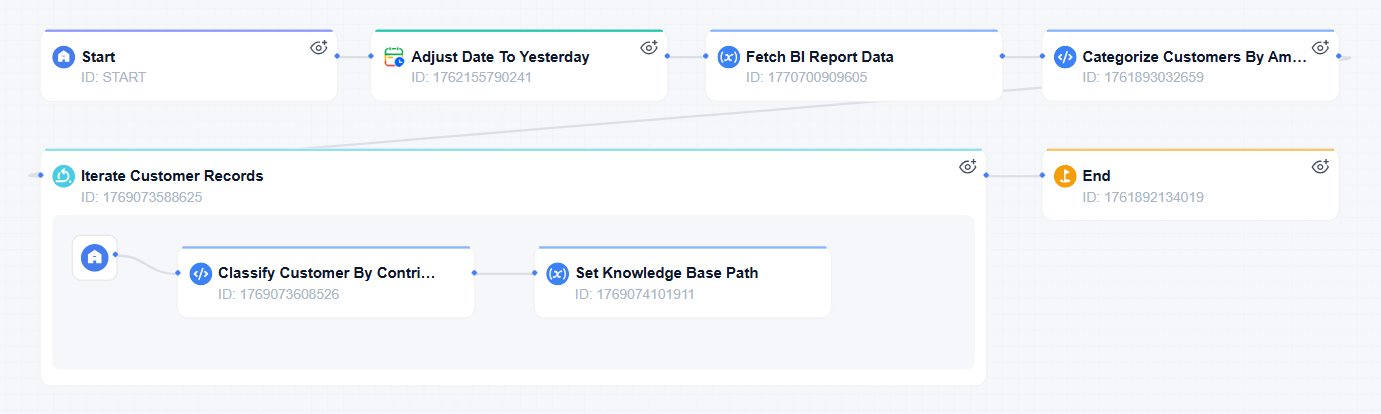The image size is (1381, 414).
Task: Click the Fetch BI Report Data variable icon
Action: tap(728, 57)
